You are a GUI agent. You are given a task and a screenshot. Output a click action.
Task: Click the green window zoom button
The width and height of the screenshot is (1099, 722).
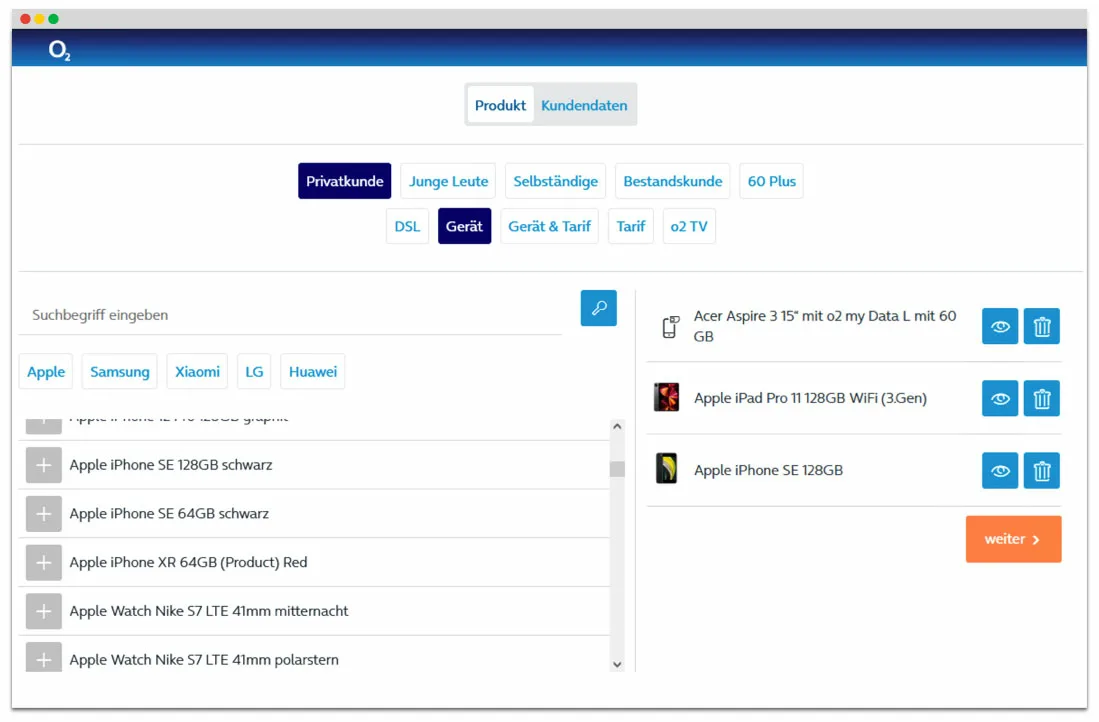(x=53, y=19)
